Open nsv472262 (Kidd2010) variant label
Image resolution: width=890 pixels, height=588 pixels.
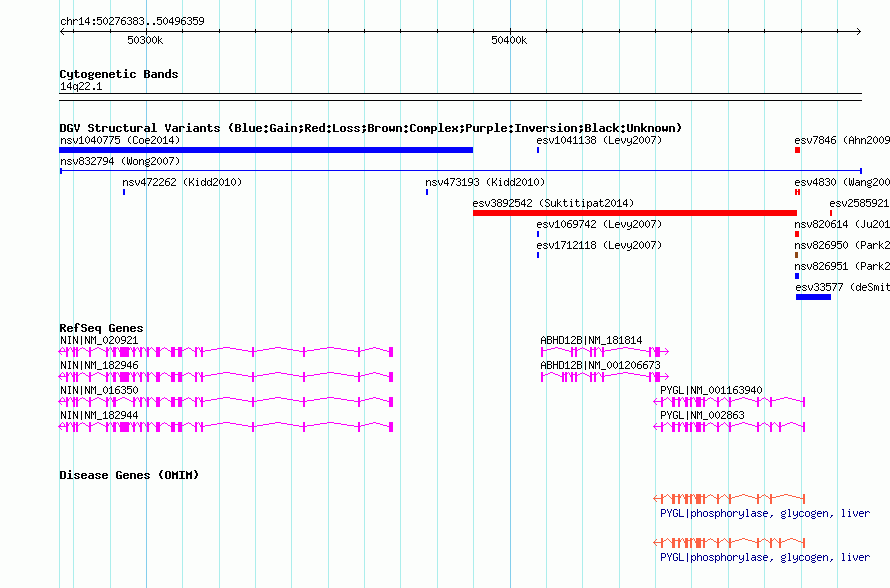pyautogui.click(x=182, y=182)
